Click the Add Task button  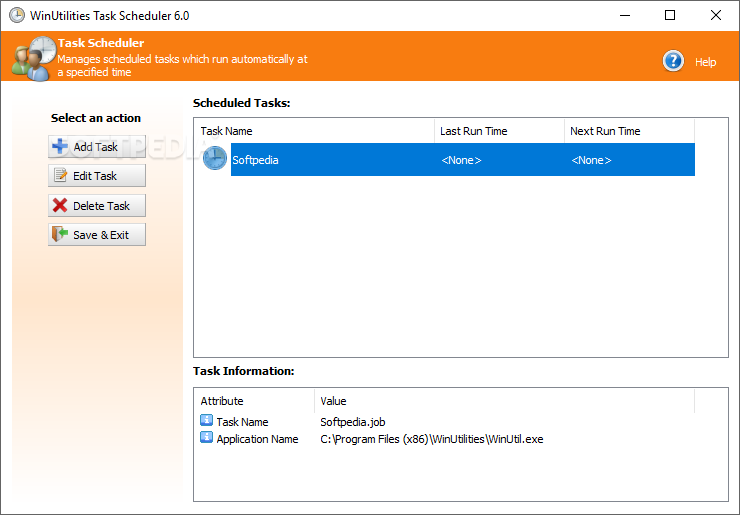pyautogui.click(x=97, y=147)
